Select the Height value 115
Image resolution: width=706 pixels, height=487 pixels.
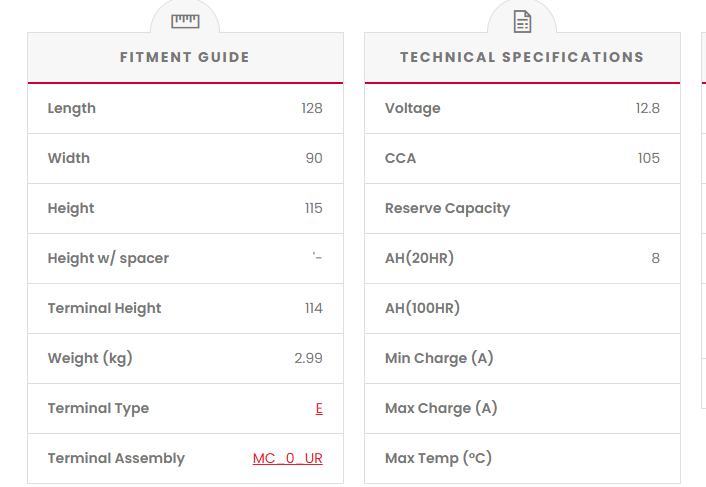pyautogui.click(x=314, y=208)
